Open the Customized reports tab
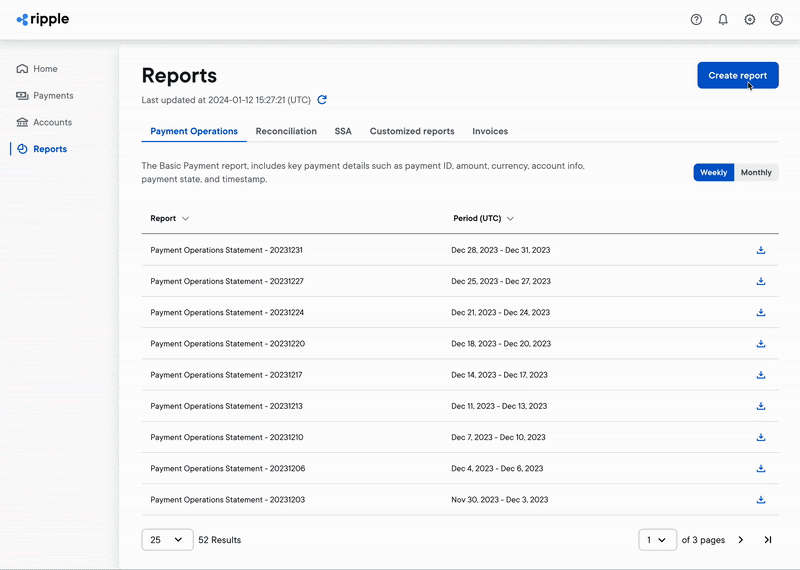The height and width of the screenshot is (570, 800). 412,131
